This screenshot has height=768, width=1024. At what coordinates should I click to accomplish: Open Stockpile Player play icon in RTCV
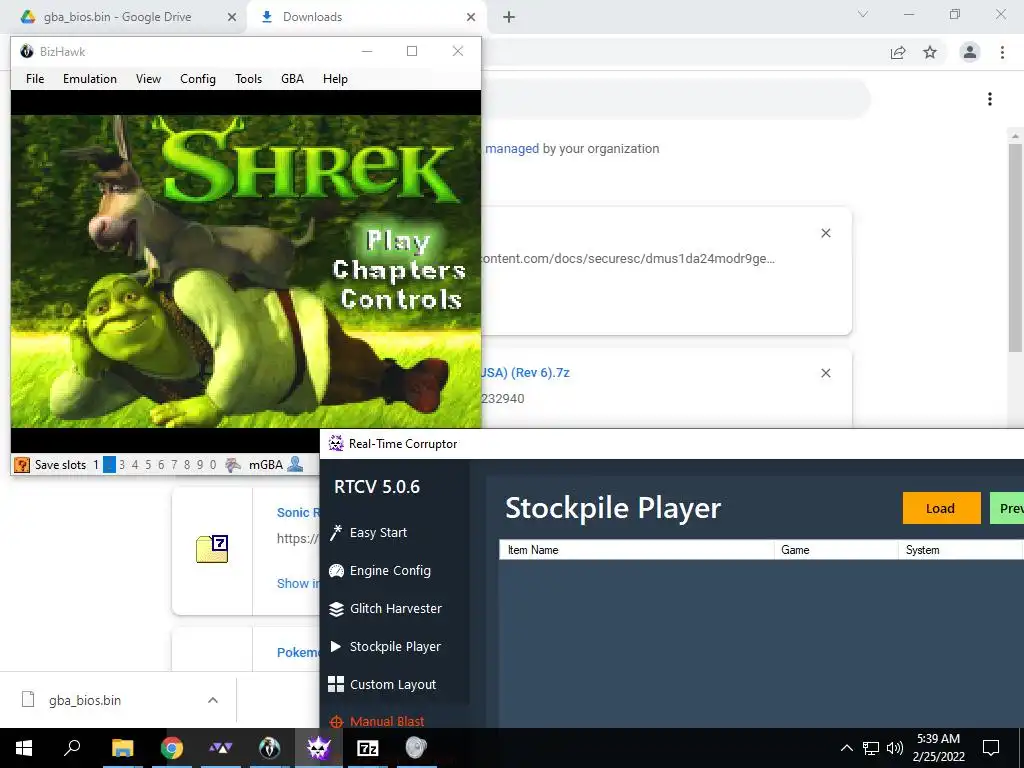336,647
